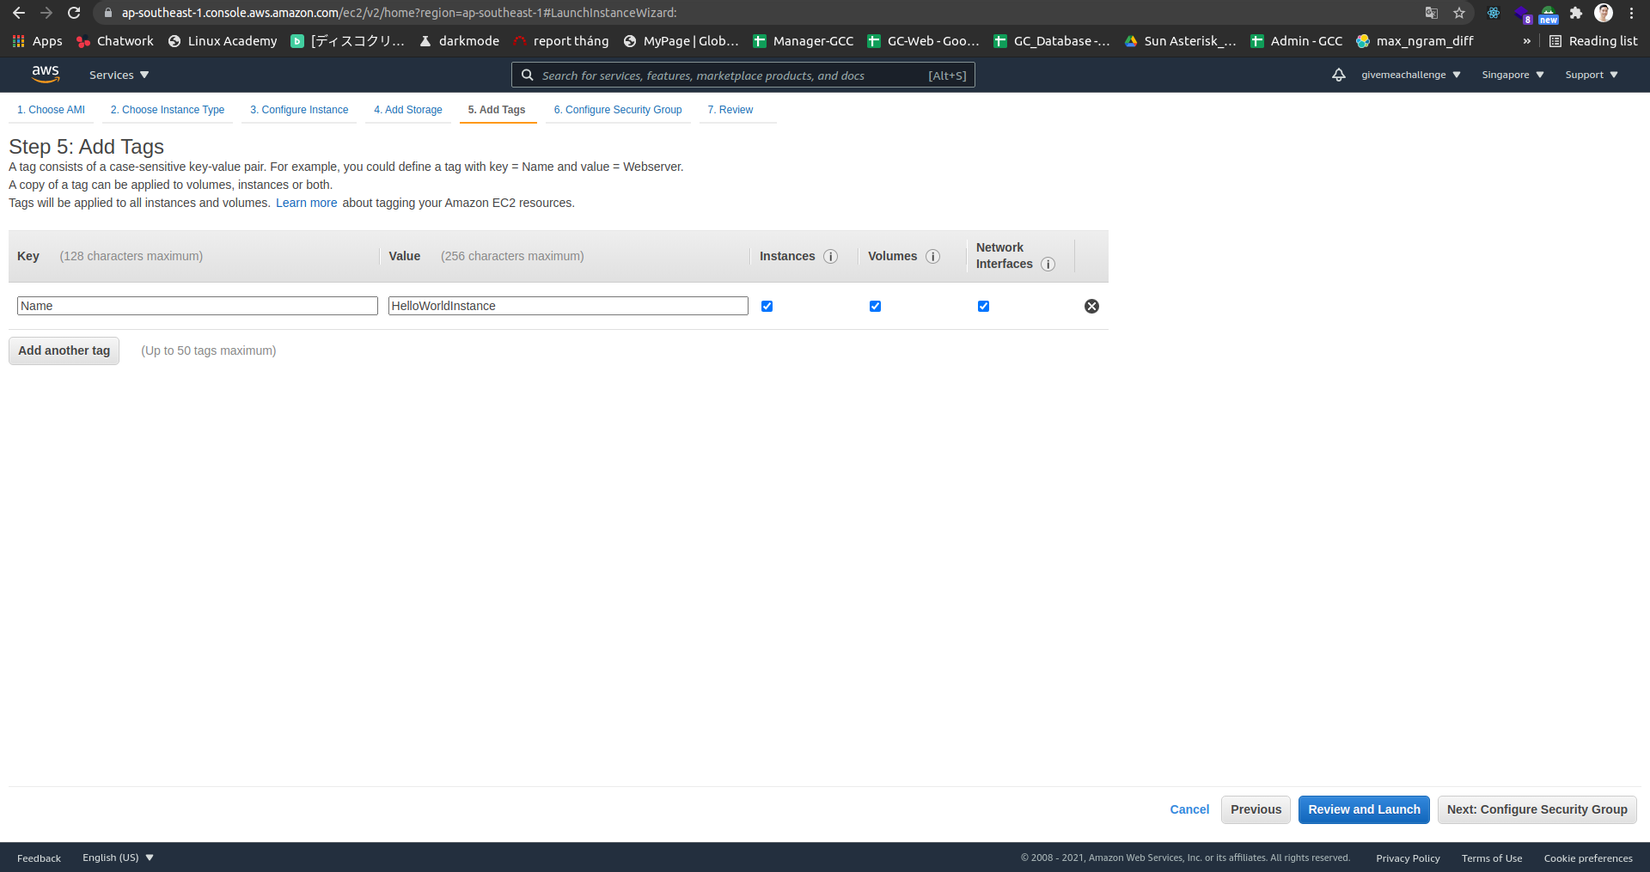This screenshot has width=1650, height=872.
Task: Open the Chatwork bookmark
Action: [x=115, y=41]
